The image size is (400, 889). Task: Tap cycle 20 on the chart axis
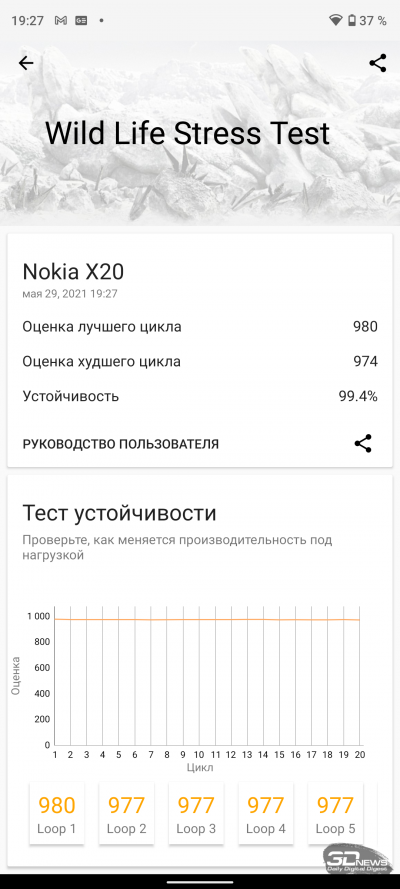tap(360, 755)
